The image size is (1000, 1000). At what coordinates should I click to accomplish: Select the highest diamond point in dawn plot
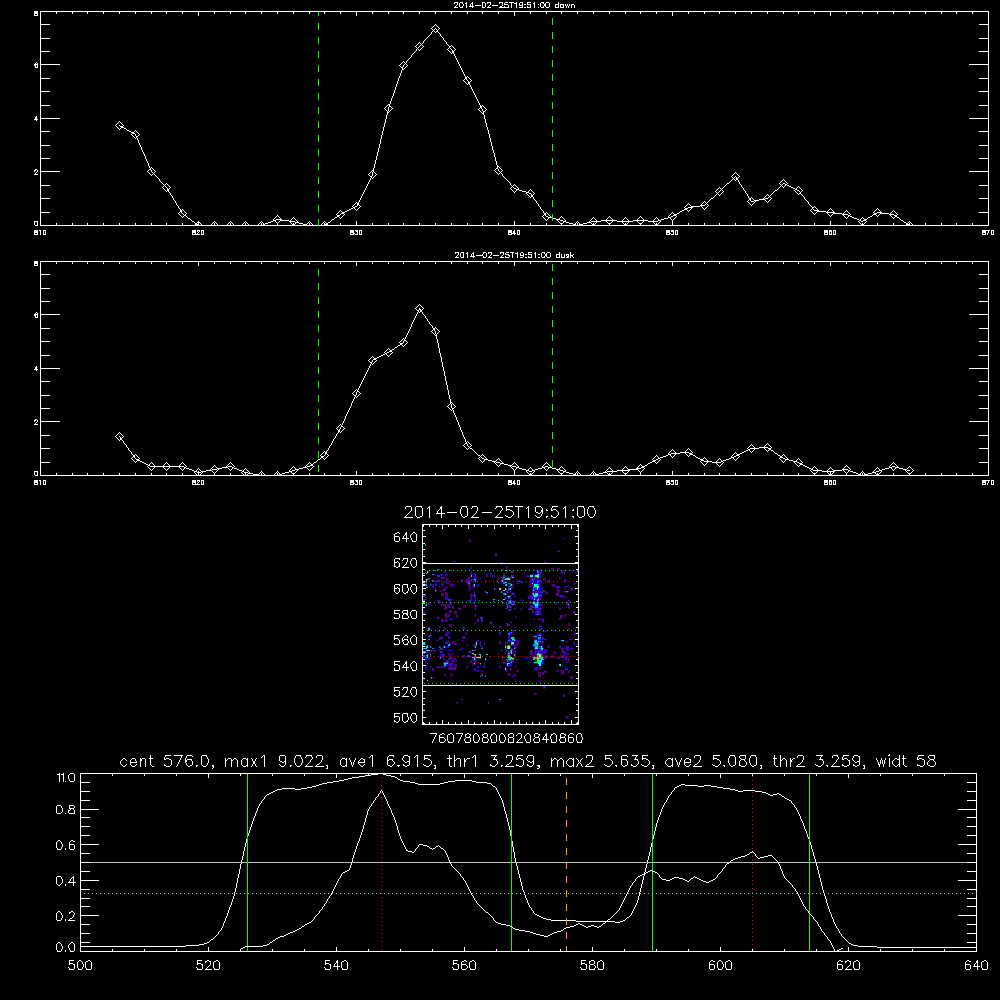[436, 29]
